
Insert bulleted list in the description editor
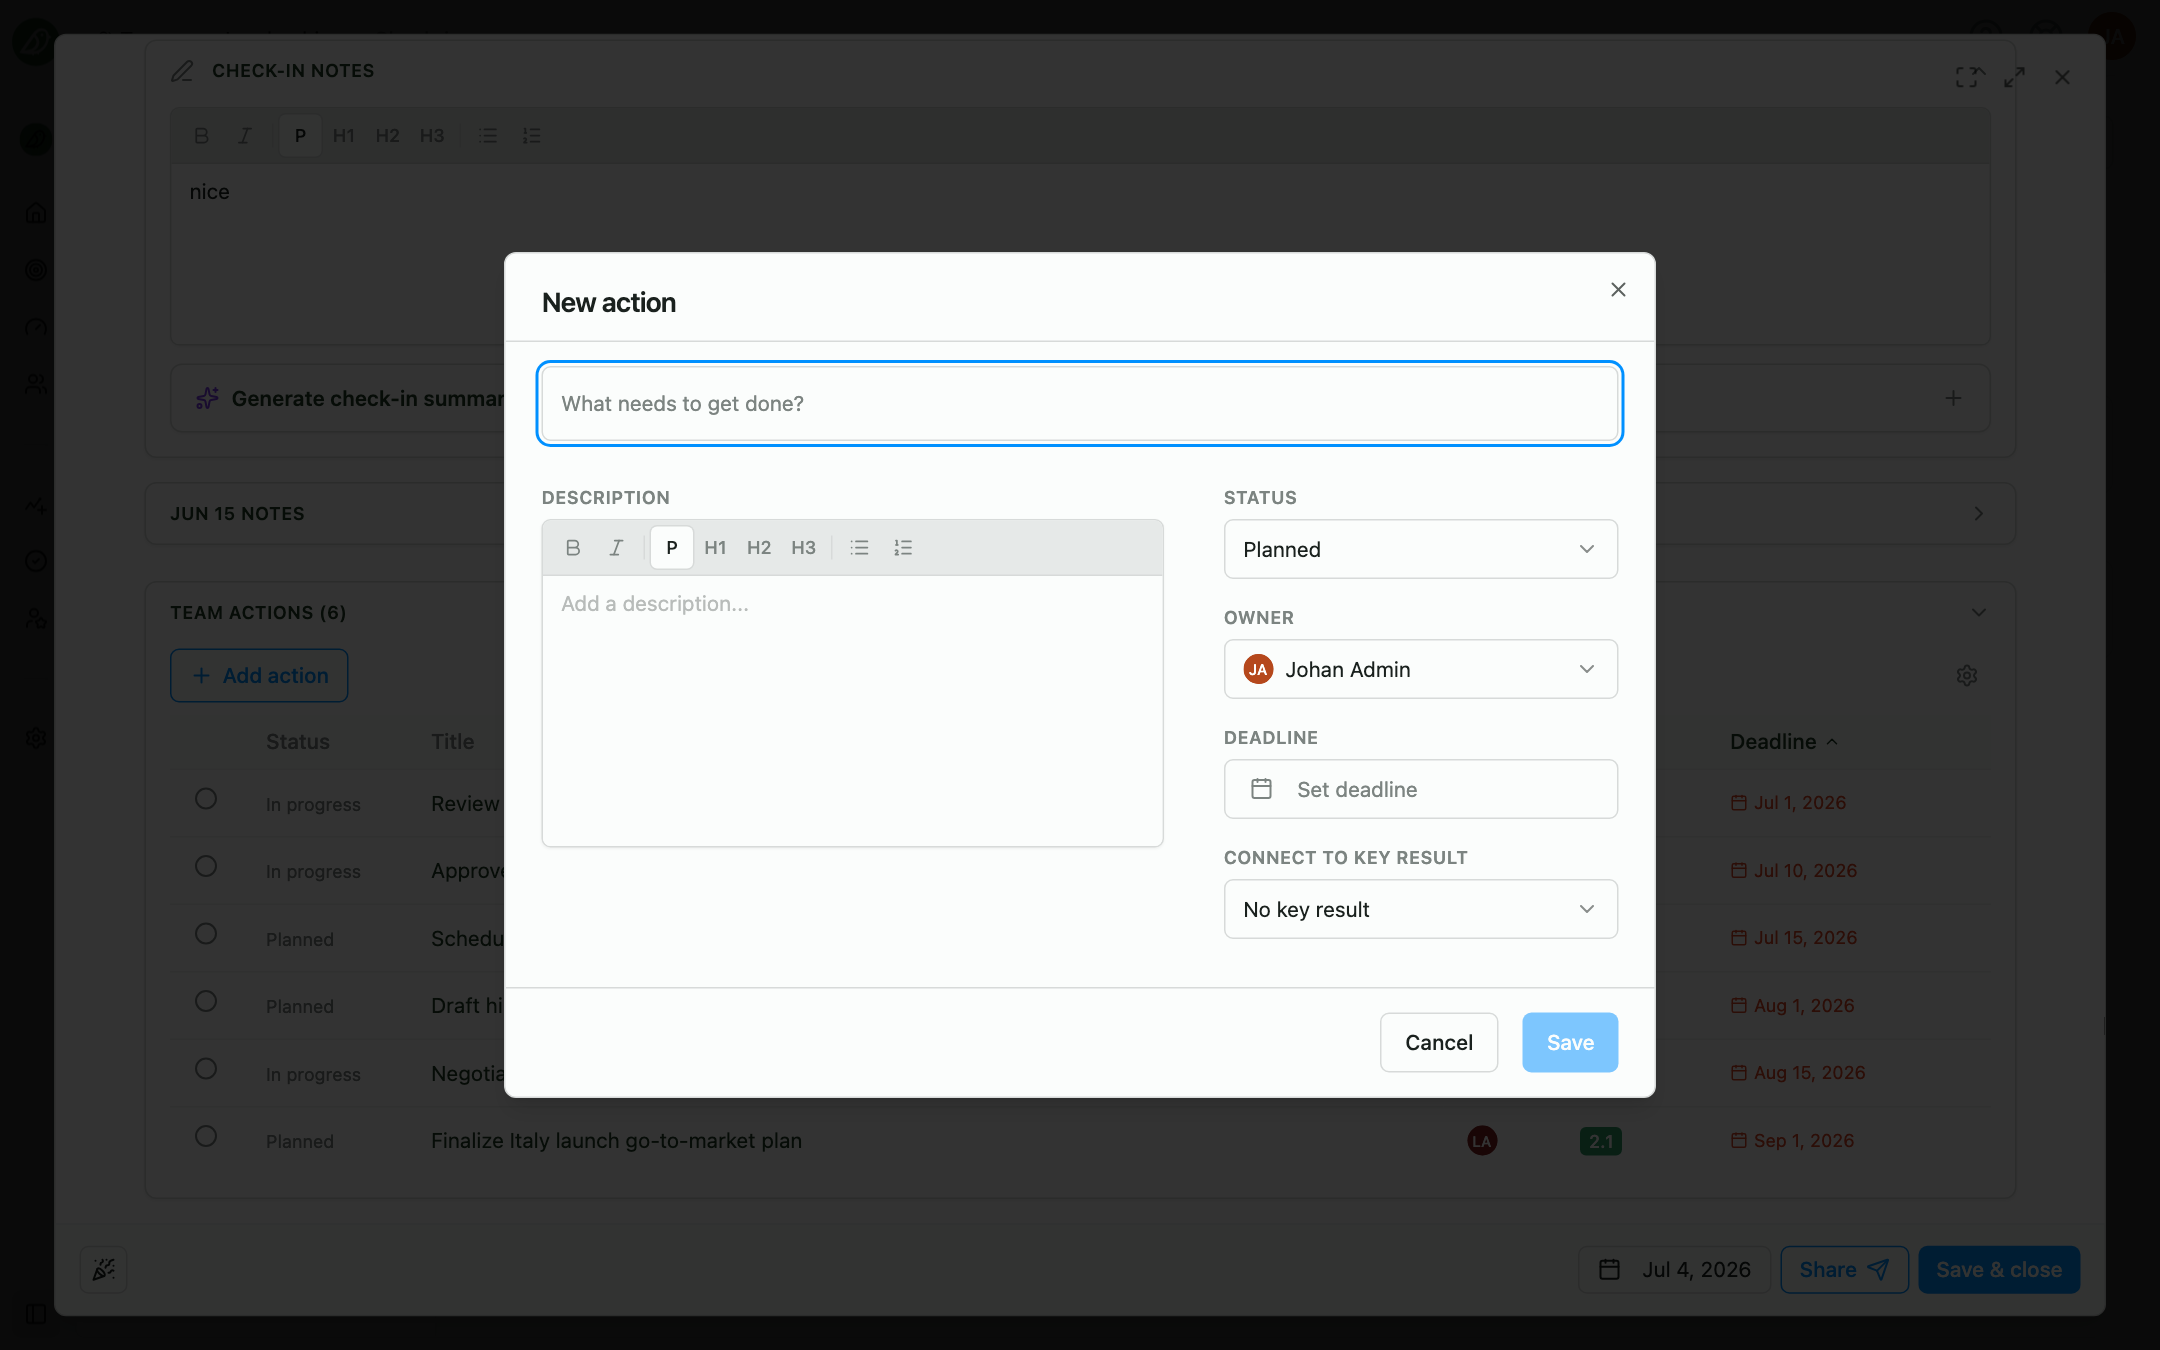pyautogui.click(x=859, y=548)
